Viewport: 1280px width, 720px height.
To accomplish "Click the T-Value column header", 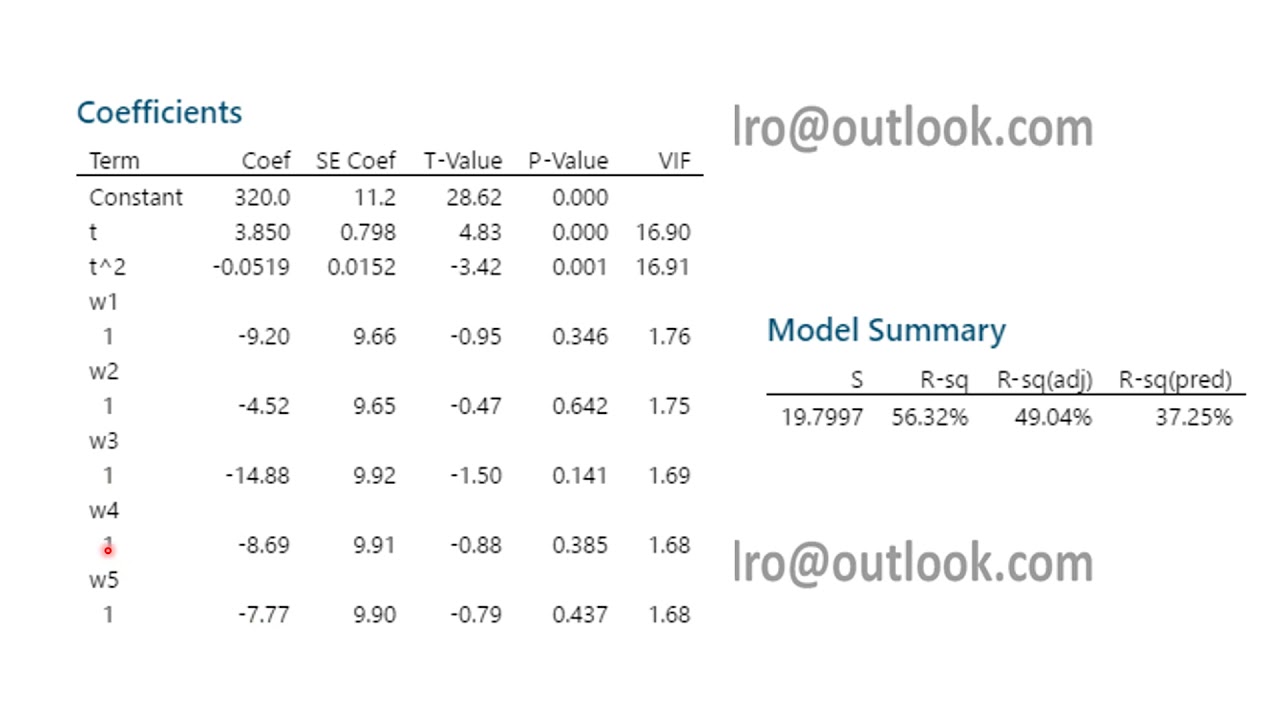I will tap(462, 161).
